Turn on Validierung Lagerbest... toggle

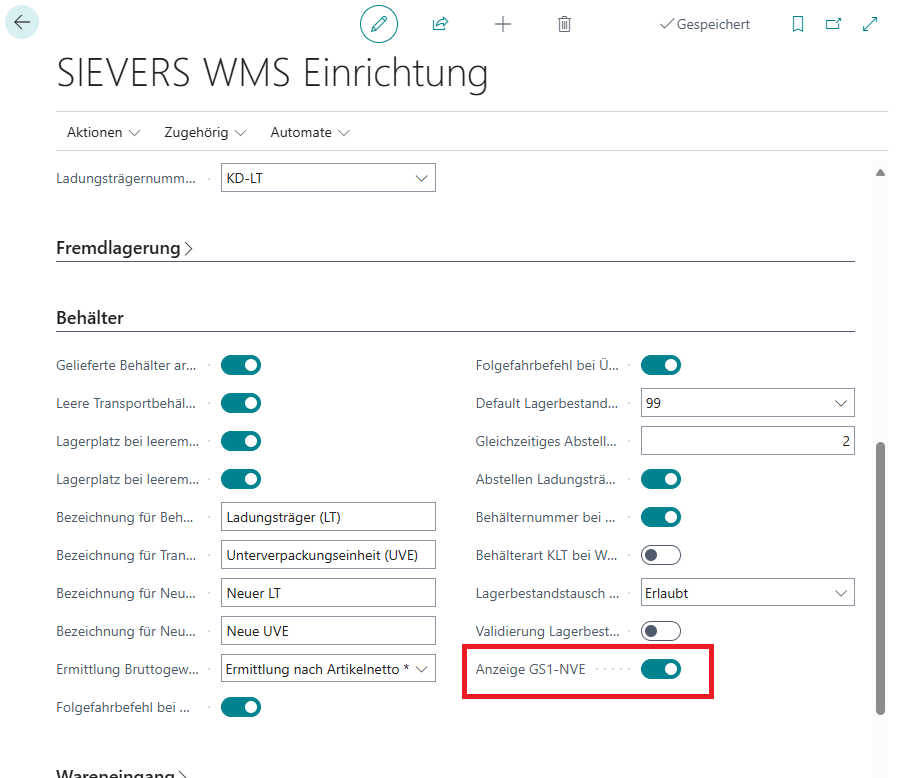(x=660, y=631)
